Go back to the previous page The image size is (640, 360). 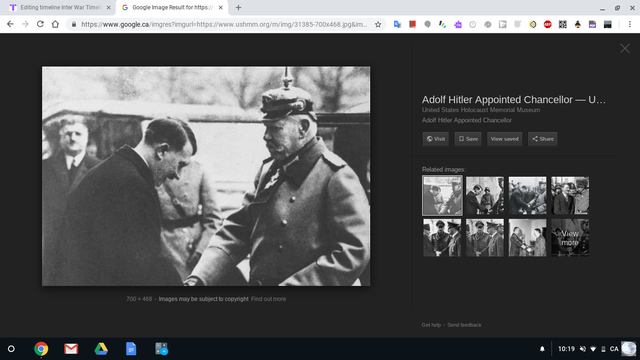(10, 24)
